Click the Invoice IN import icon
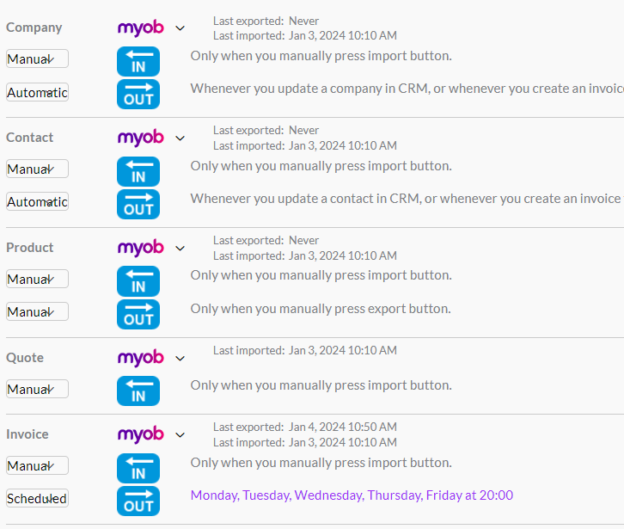The width and height of the screenshot is (624, 529). click(138, 468)
